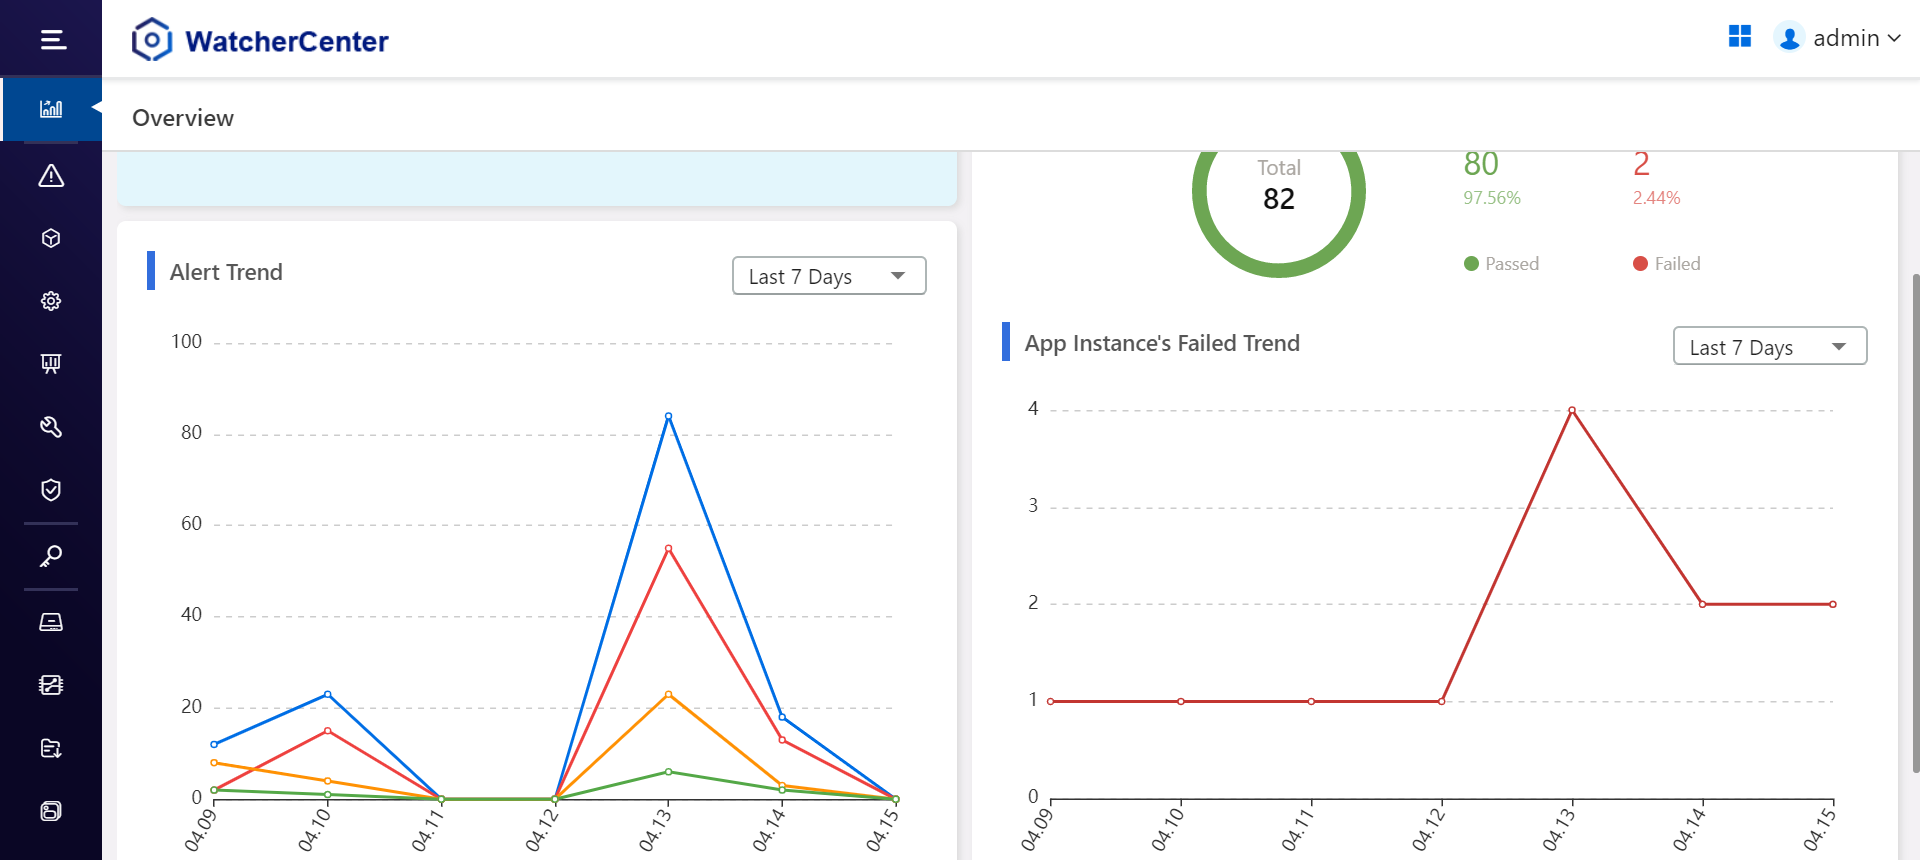Open Failed Trend Last 7 Days dropdown
1920x860 pixels.
[x=1770, y=346]
